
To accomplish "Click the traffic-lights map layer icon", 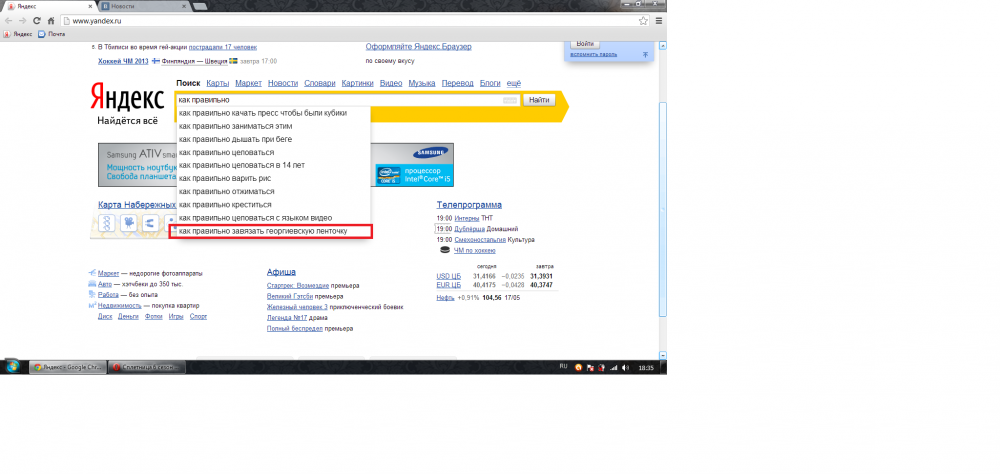I will click(108, 223).
